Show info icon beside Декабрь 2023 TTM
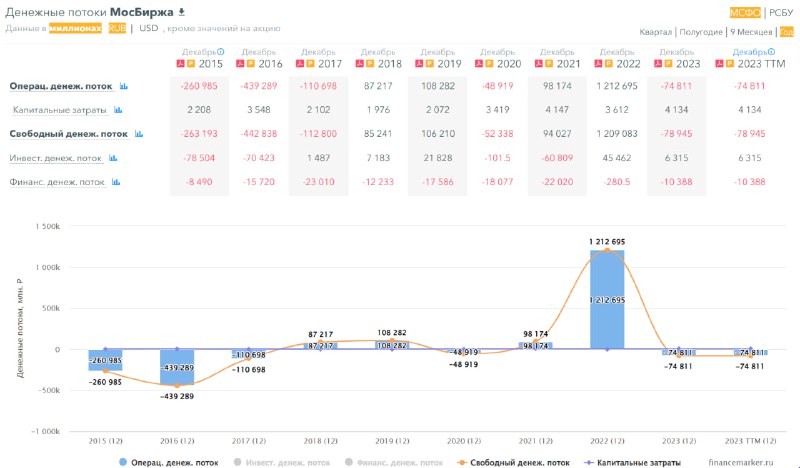 click(x=771, y=52)
